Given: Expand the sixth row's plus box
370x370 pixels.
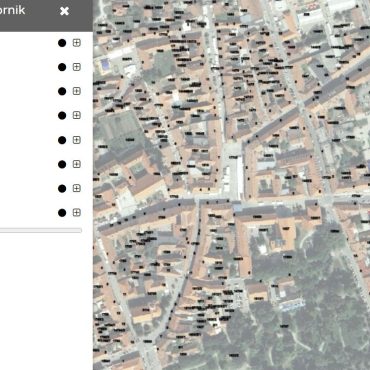Looking at the screenshot, I should point(77,164).
